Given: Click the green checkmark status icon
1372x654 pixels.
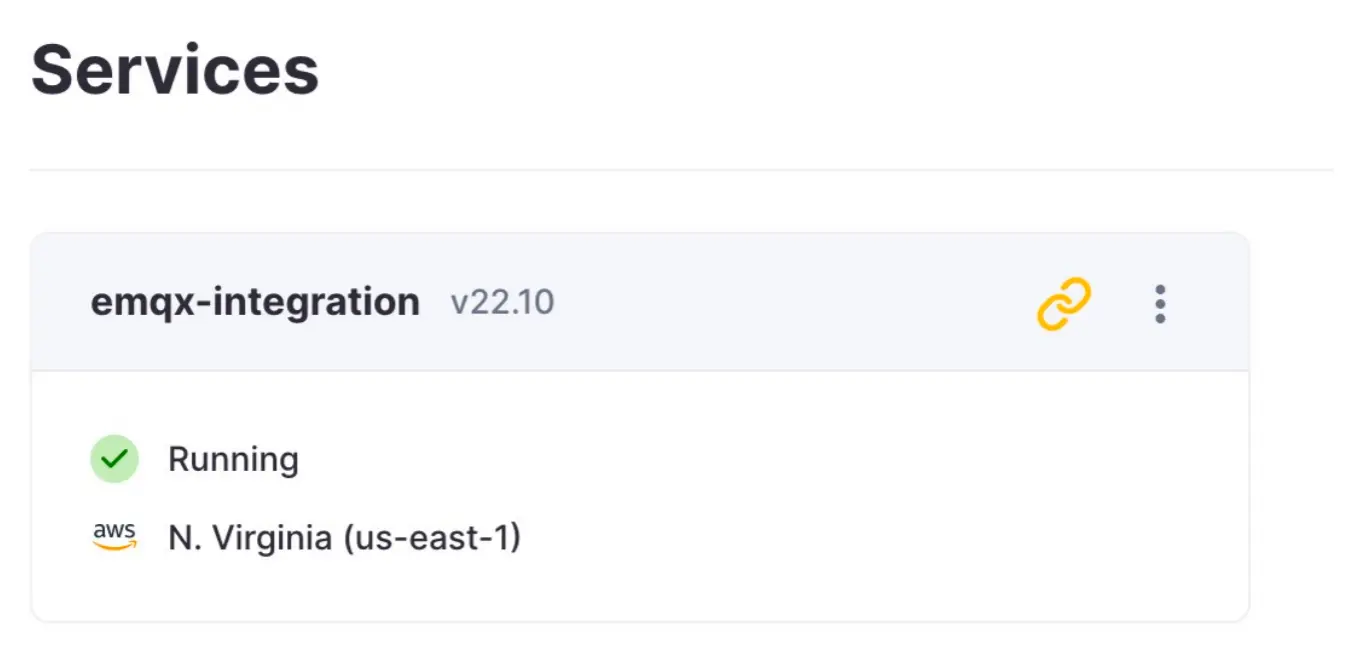Looking at the screenshot, I should coord(114,459).
